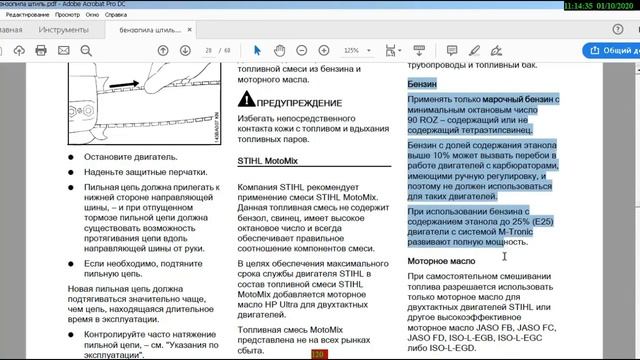Go to next page arrow
Viewport: 640px width, 360px height.
185,51
